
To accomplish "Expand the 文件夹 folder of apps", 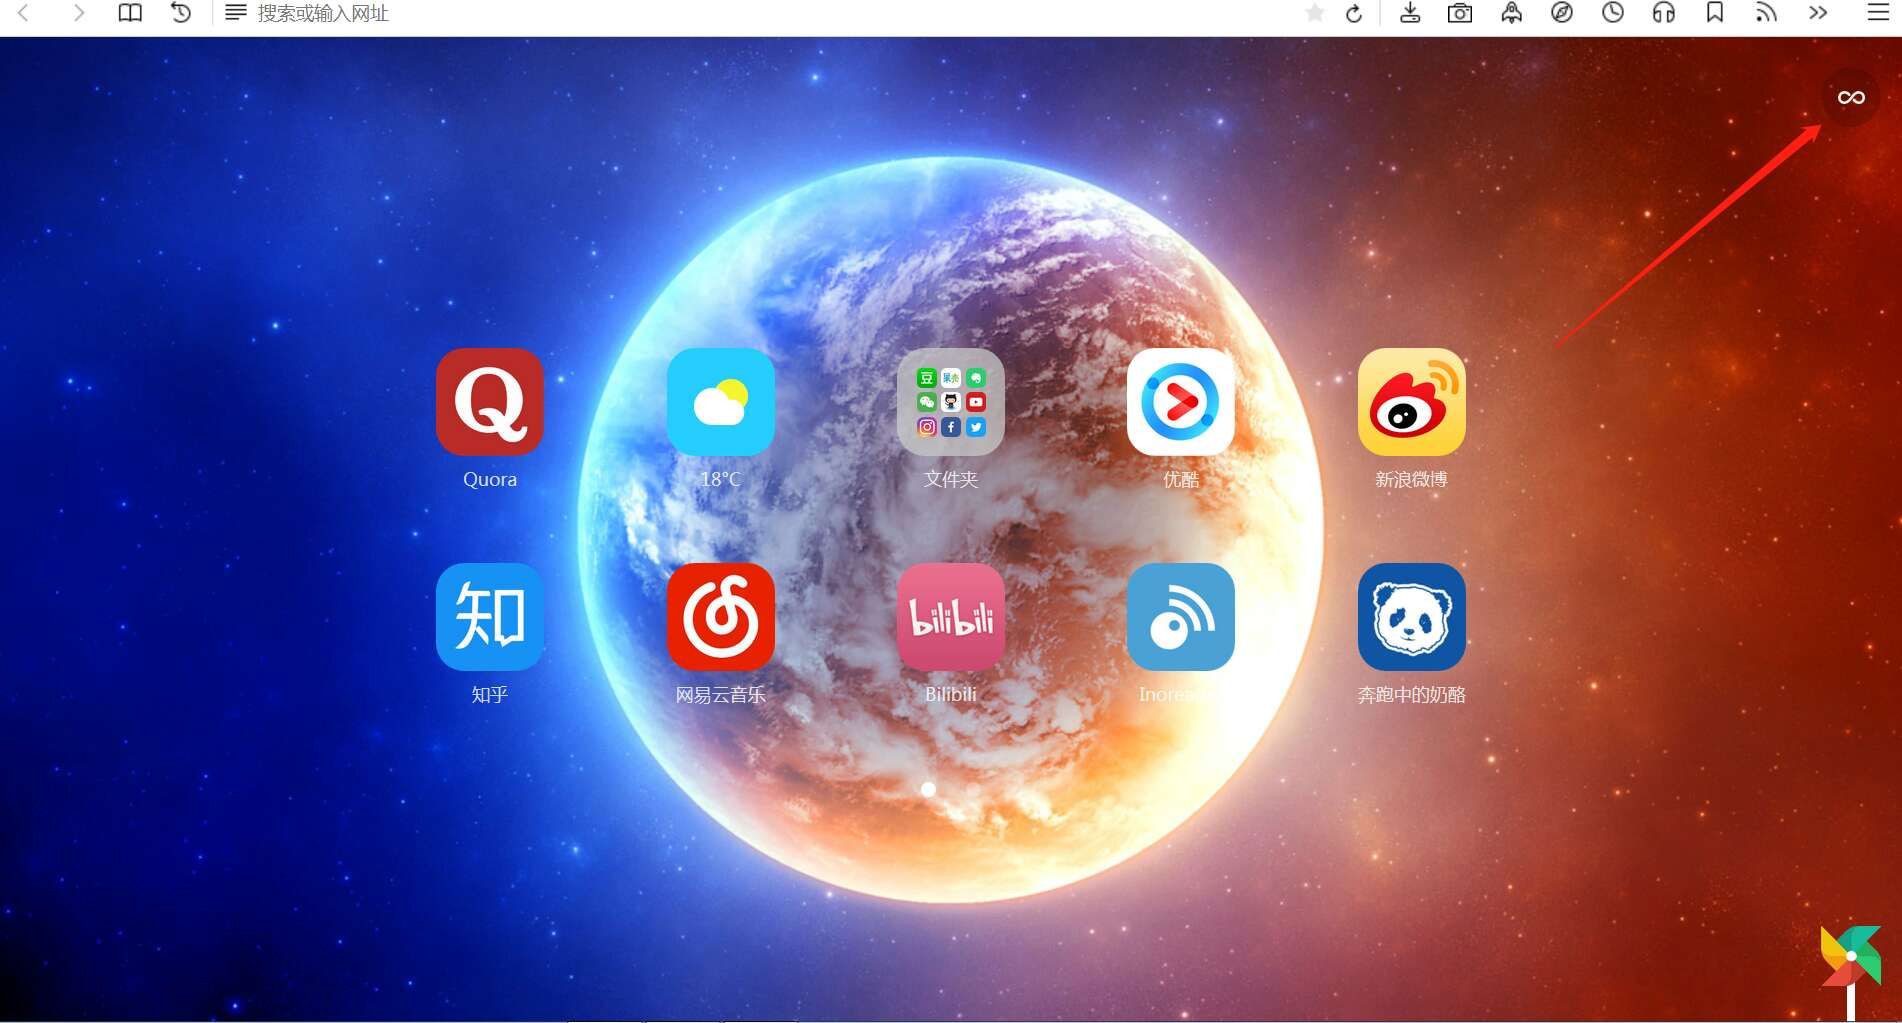I will point(950,402).
